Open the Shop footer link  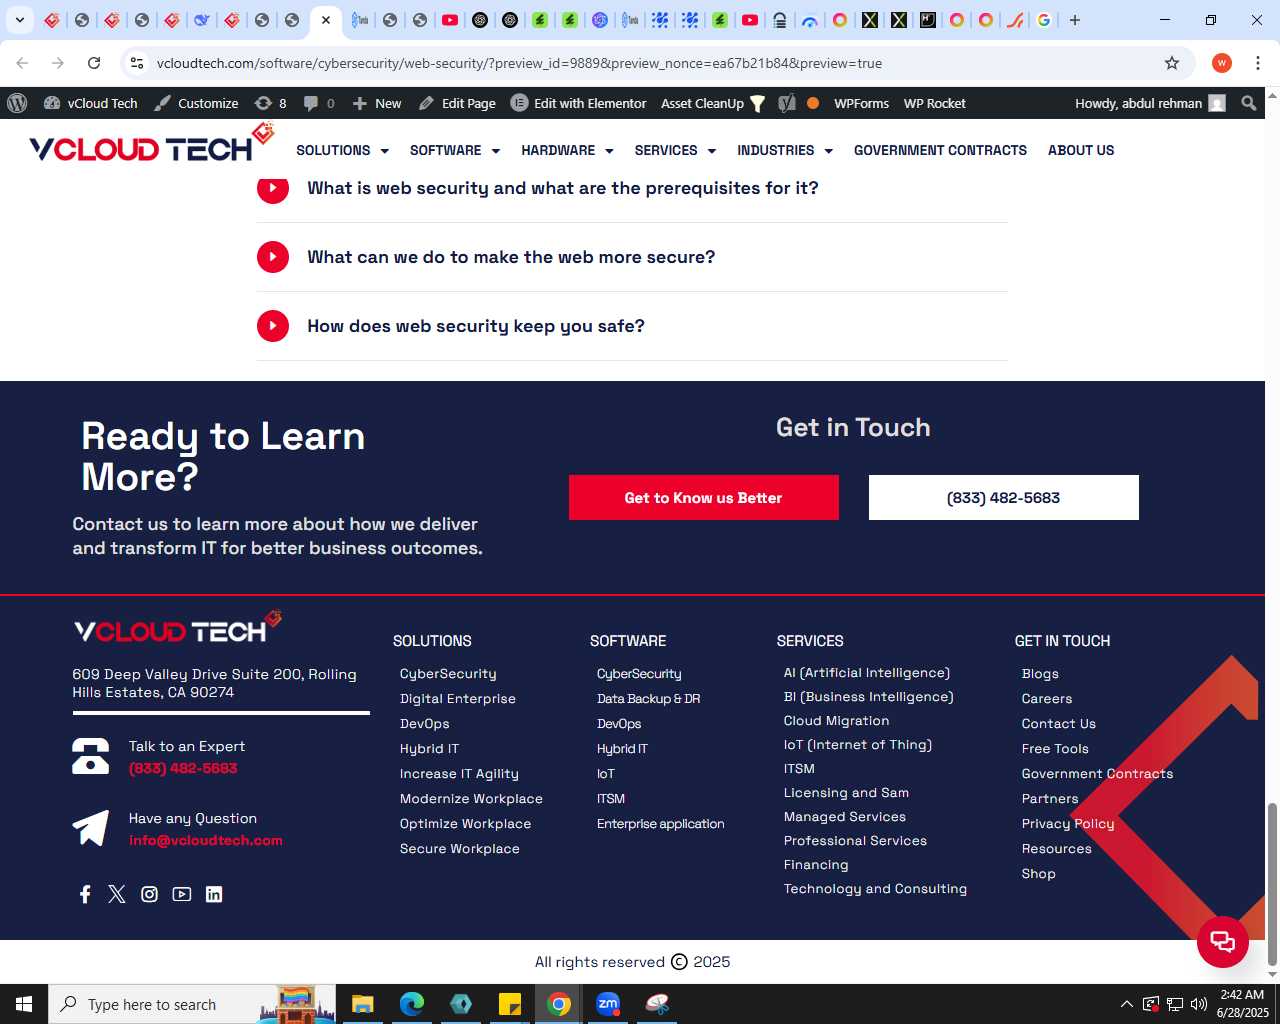coord(1039,874)
